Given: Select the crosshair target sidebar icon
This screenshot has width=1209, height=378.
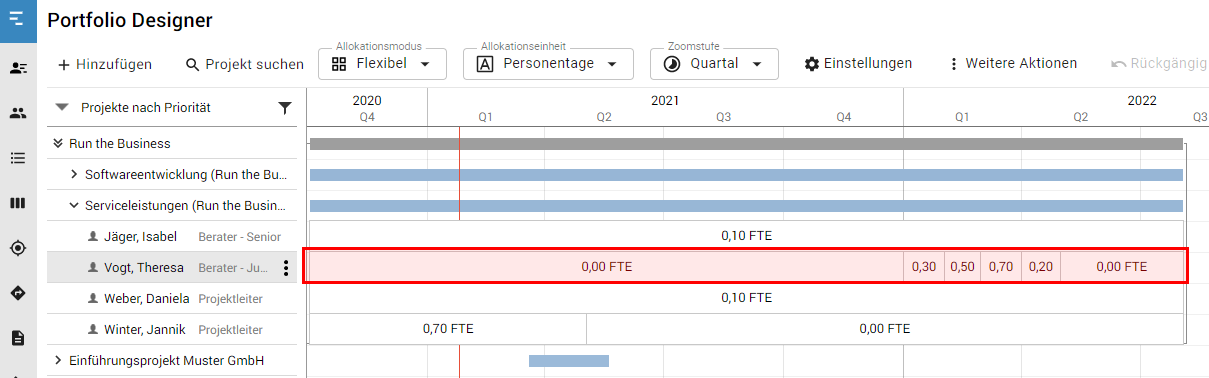Looking at the screenshot, I should [x=18, y=248].
